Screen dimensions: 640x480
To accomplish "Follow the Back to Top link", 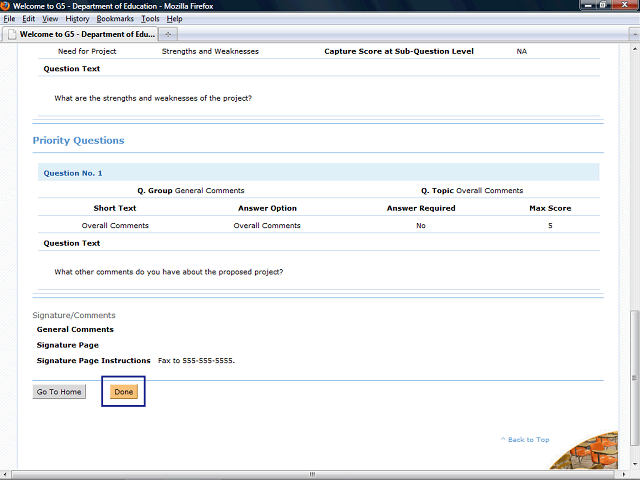I will coord(527,440).
